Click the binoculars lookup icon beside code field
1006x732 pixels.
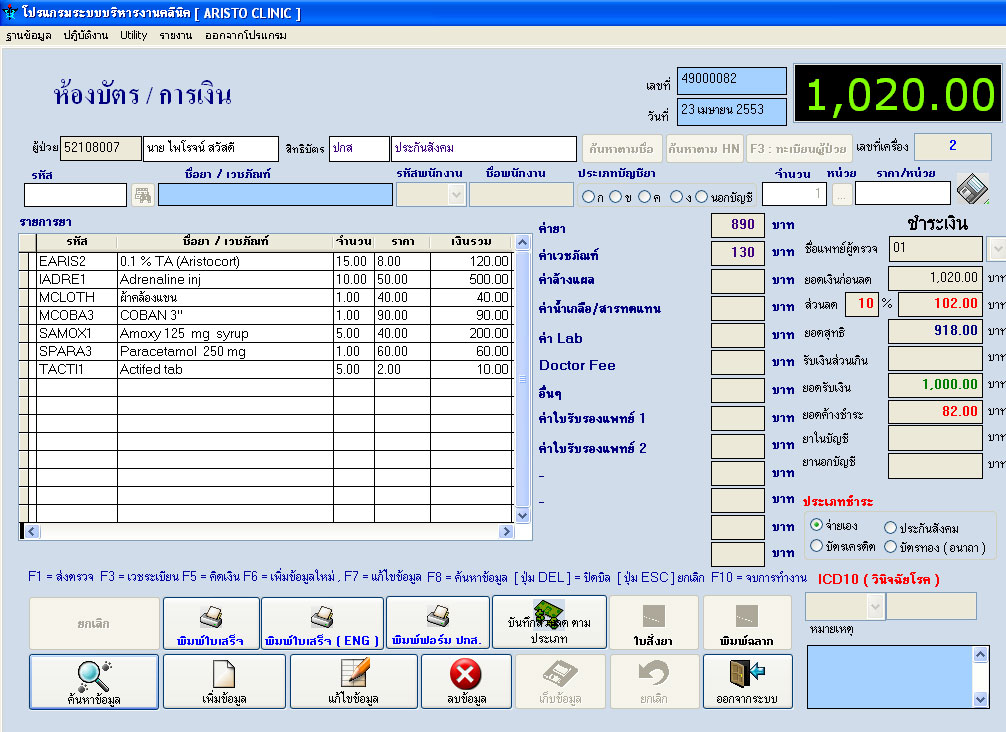[143, 195]
